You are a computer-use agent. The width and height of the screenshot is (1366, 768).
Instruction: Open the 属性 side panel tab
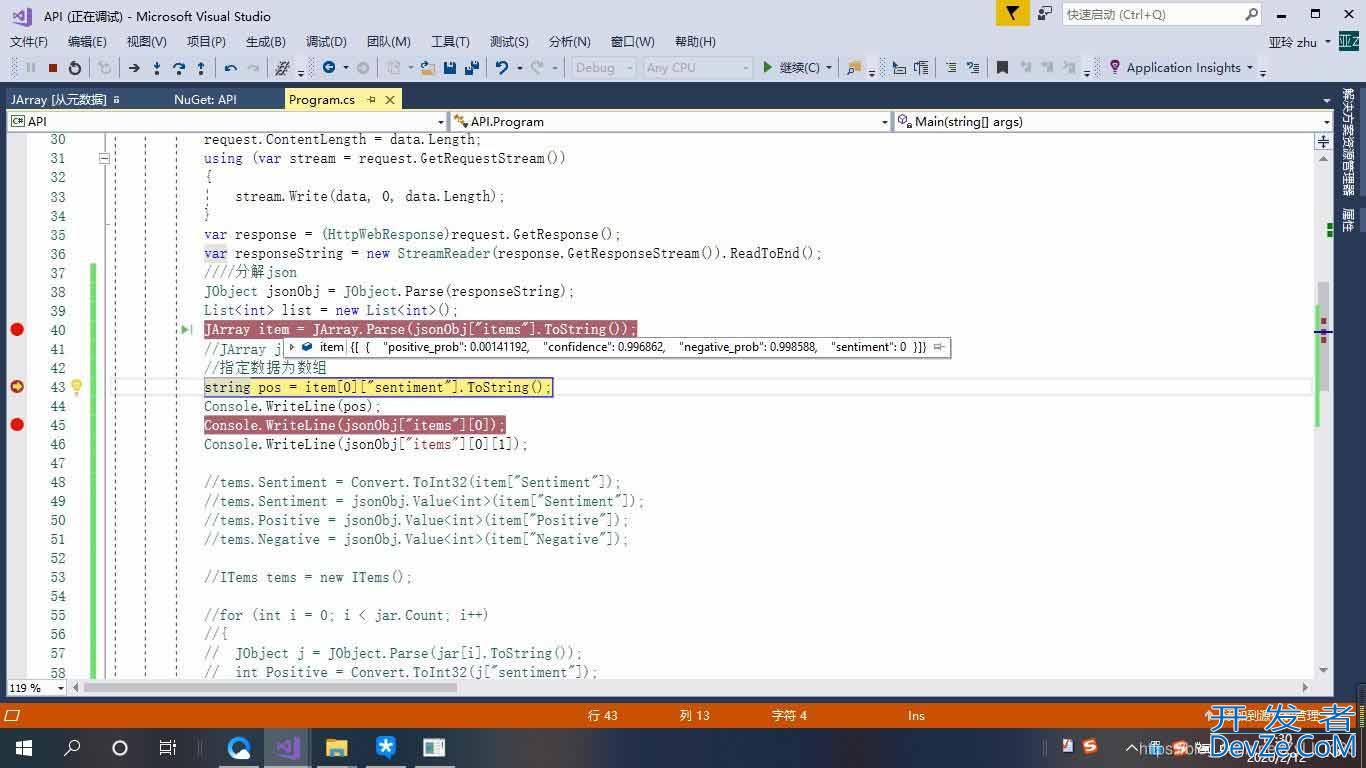(1349, 221)
